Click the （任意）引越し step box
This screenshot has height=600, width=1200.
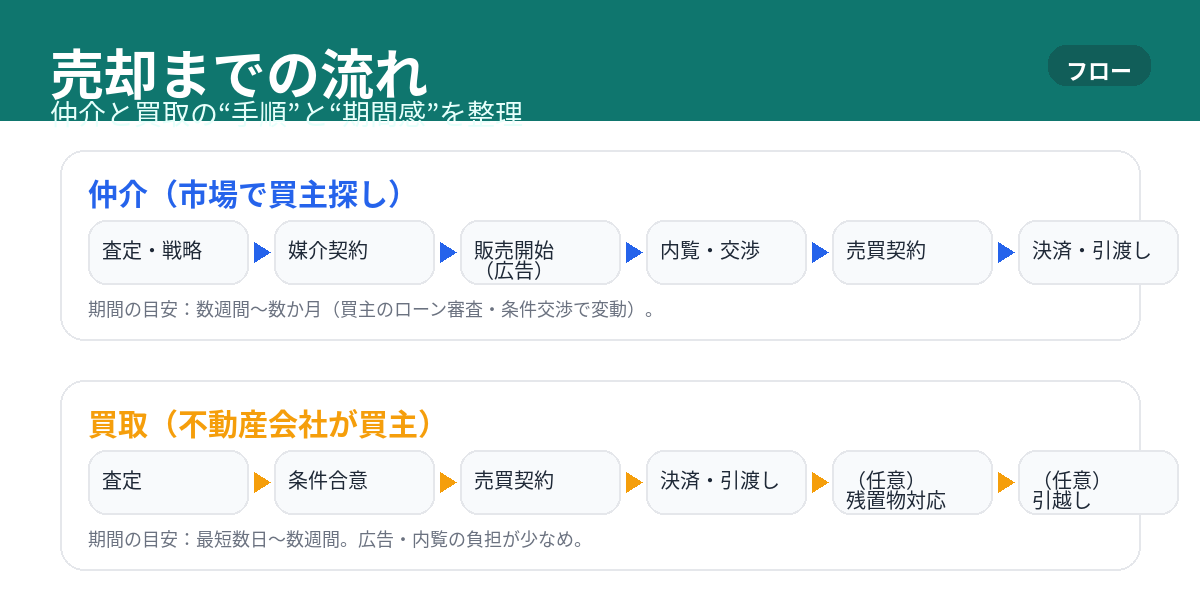(1098, 482)
